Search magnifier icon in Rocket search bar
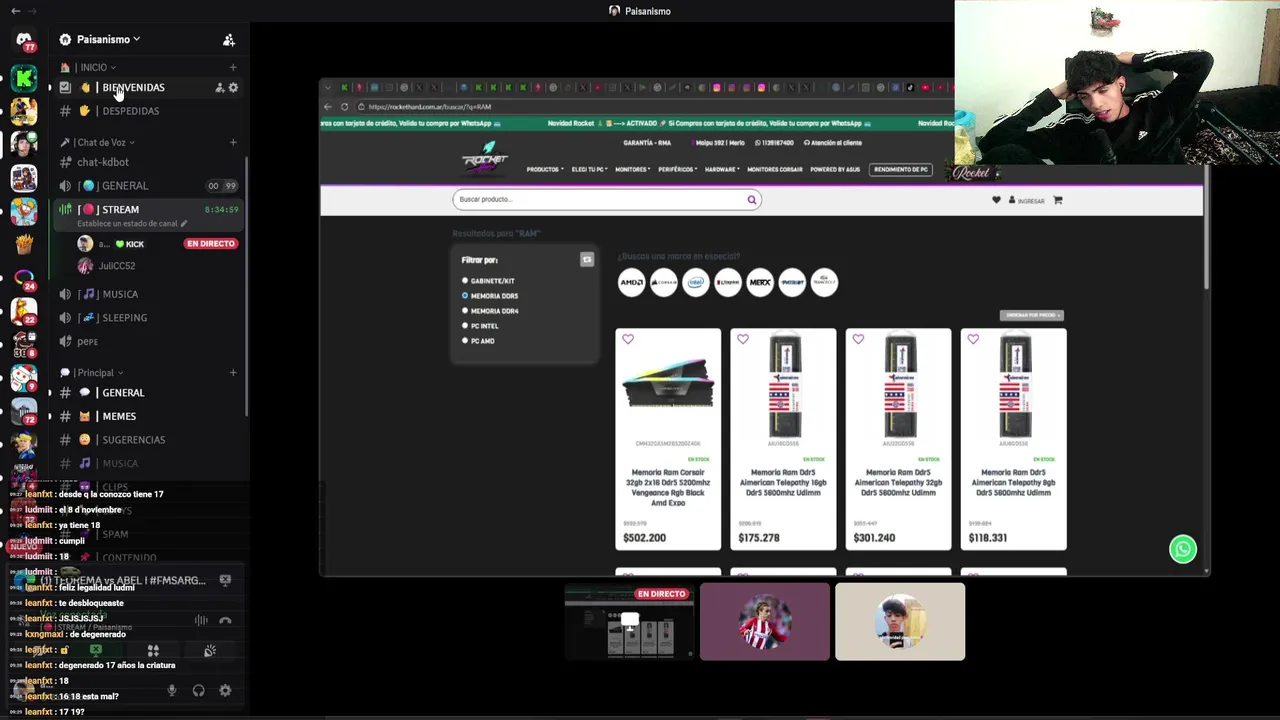This screenshot has width=1280, height=720. click(x=752, y=199)
